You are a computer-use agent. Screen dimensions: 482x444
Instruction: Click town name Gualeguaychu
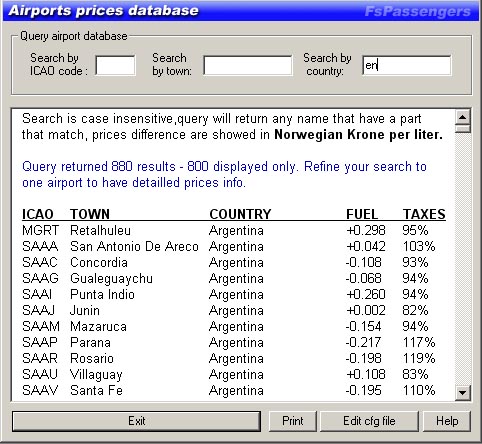[x=111, y=279]
